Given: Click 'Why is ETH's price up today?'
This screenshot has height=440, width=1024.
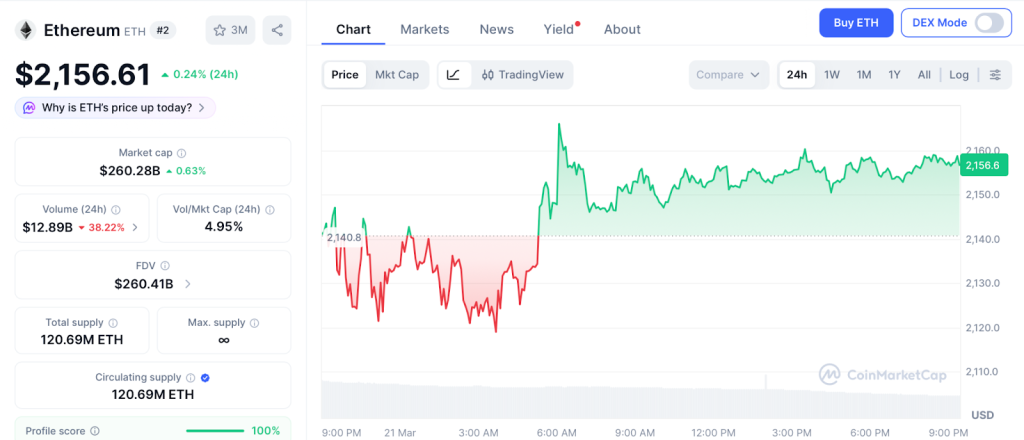Looking at the screenshot, I should [x=115, y=107].
